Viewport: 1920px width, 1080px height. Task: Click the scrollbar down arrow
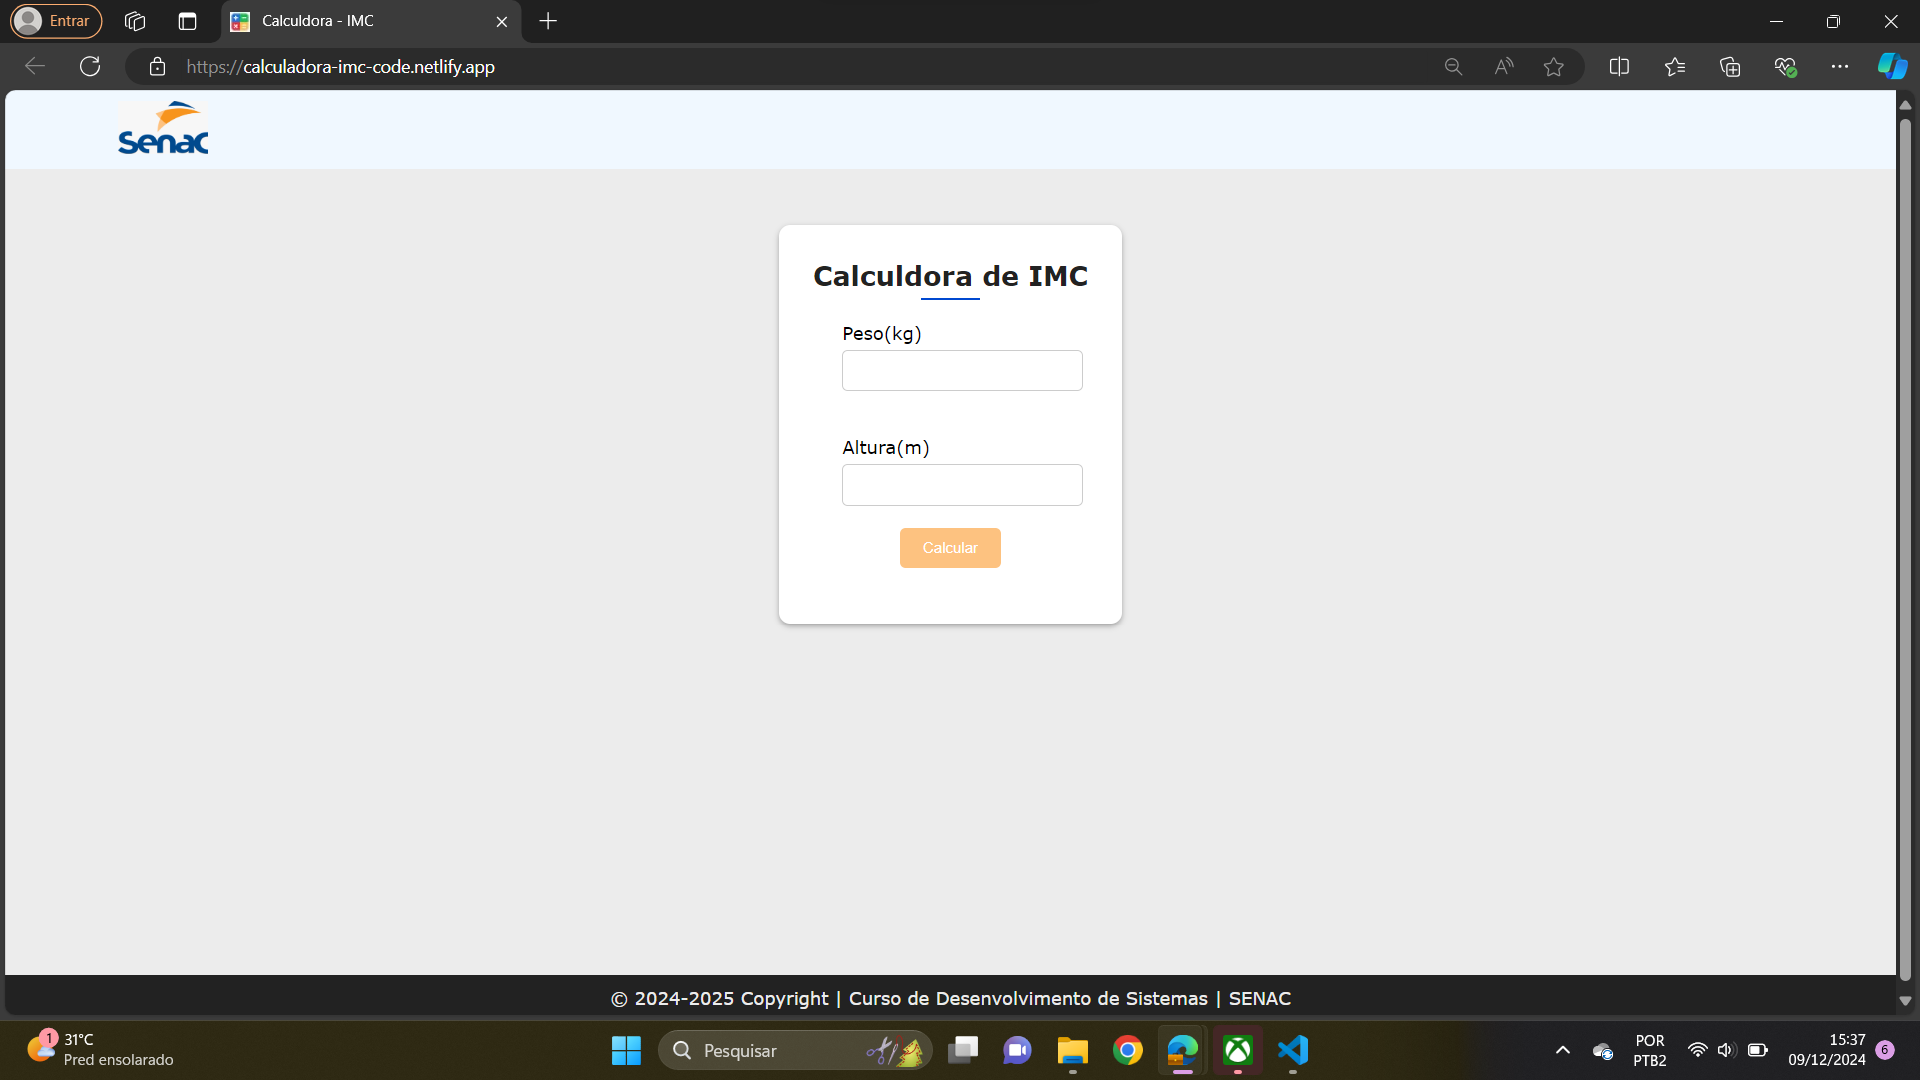pyautogui.click(x=1905, y=1001)
